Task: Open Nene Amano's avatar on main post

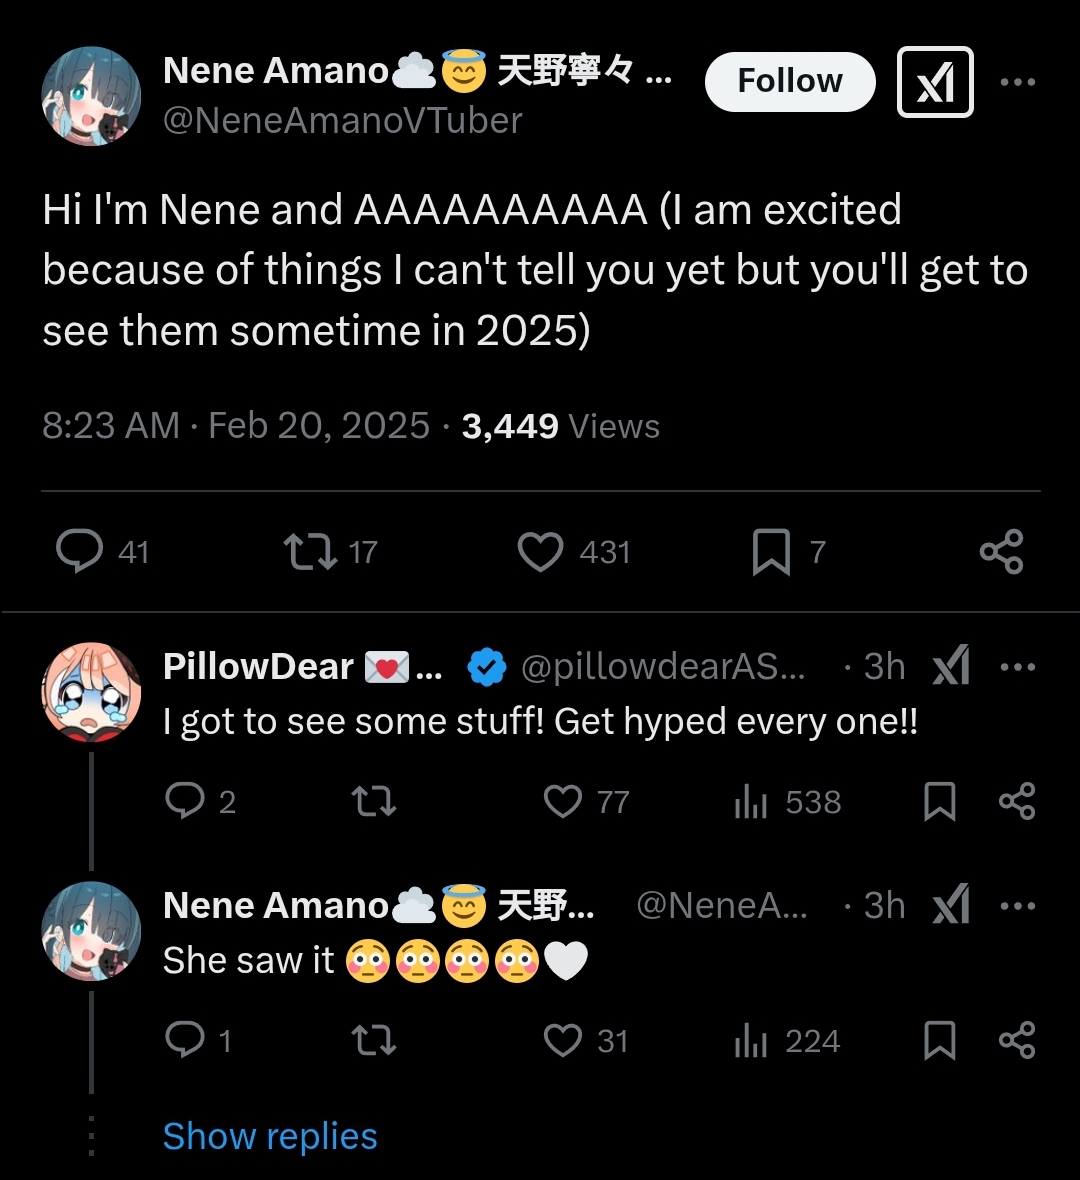Action: point(91,96)
